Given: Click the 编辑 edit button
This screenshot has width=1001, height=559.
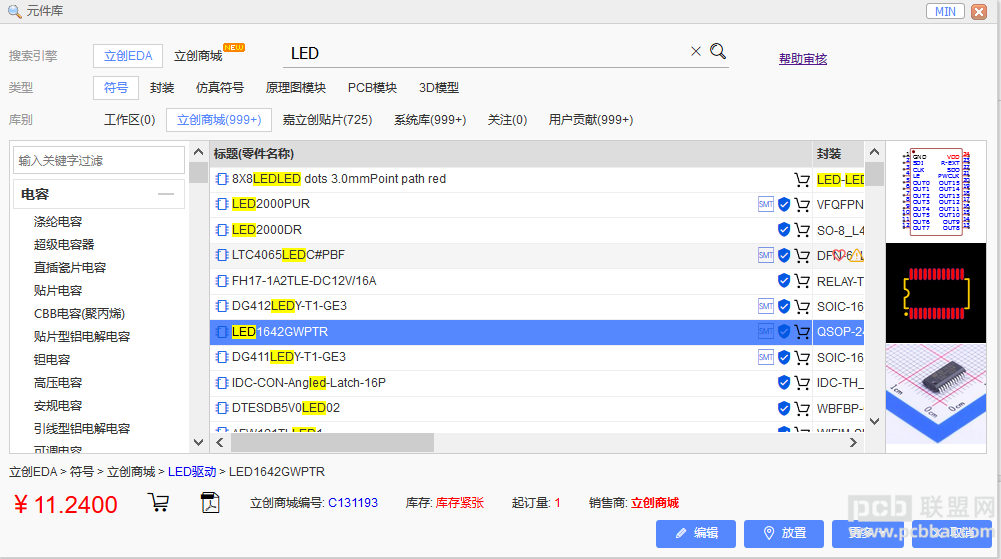Looking at the screenshot, I should pos(696,533).
